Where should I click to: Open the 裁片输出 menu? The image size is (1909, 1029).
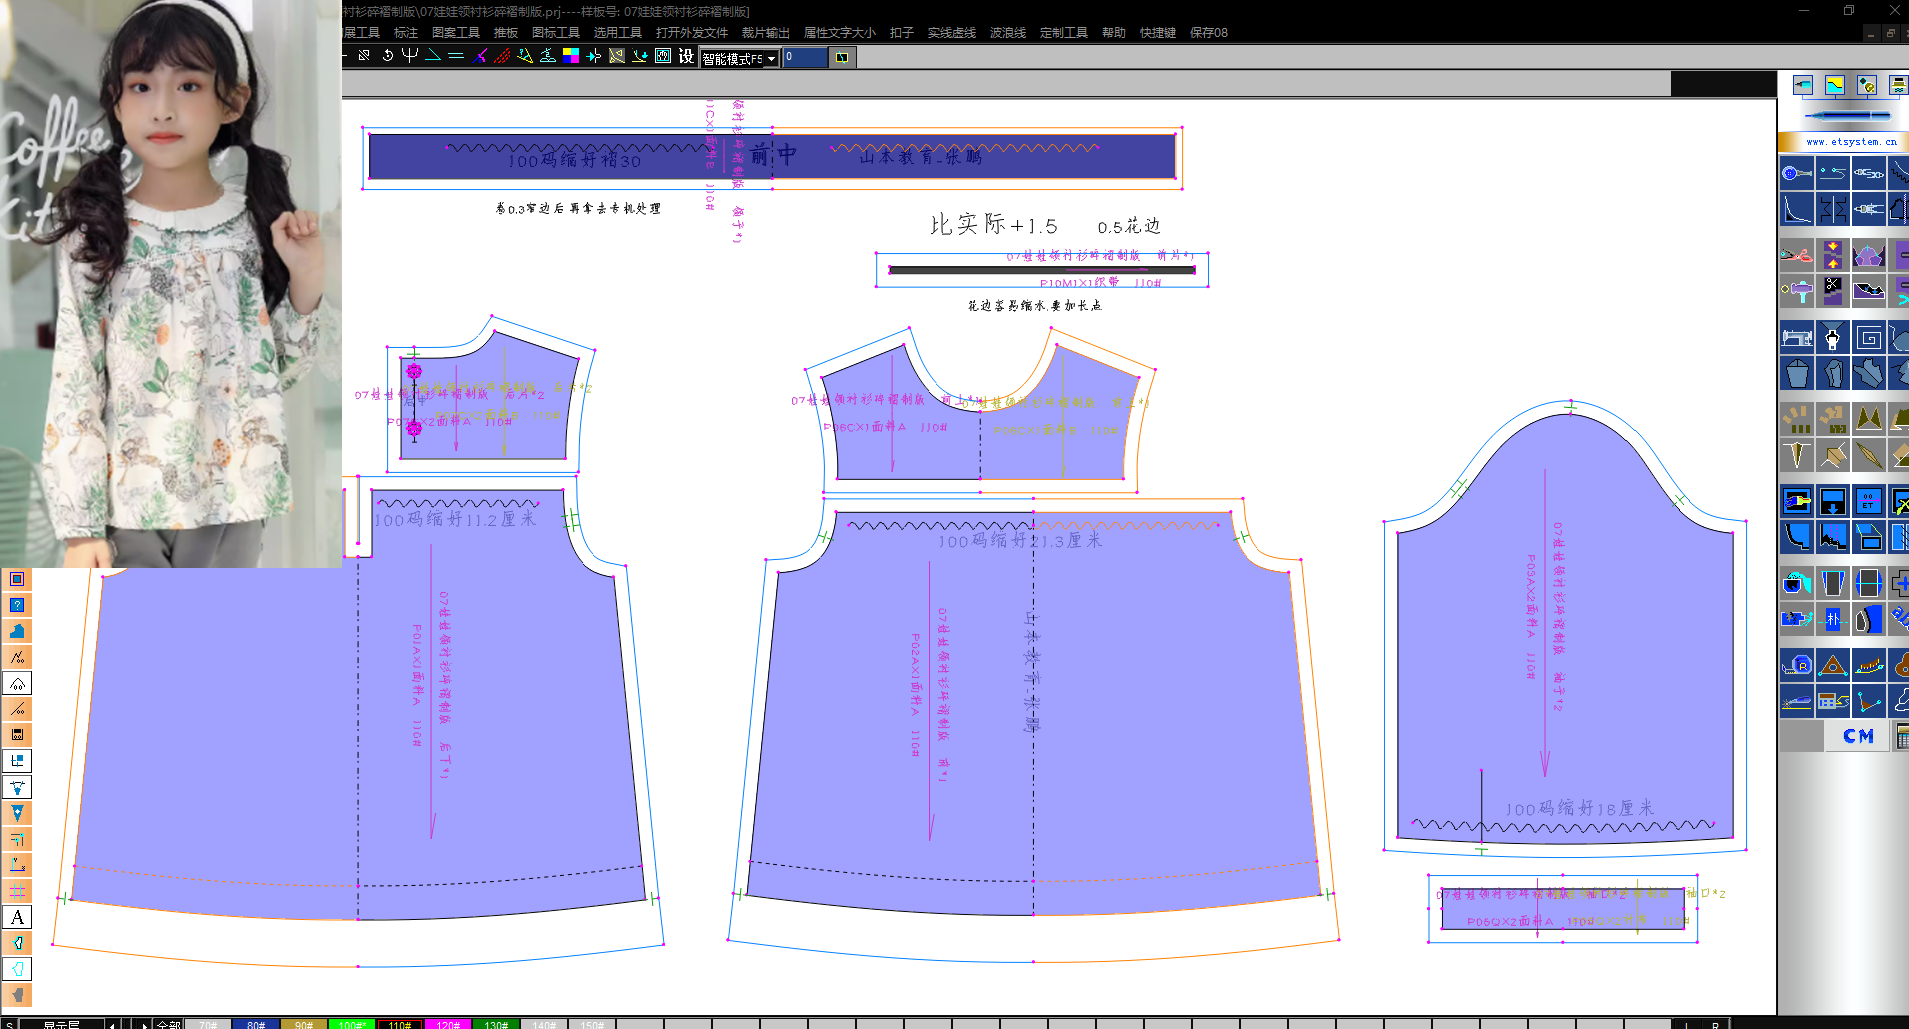[766, 33]
